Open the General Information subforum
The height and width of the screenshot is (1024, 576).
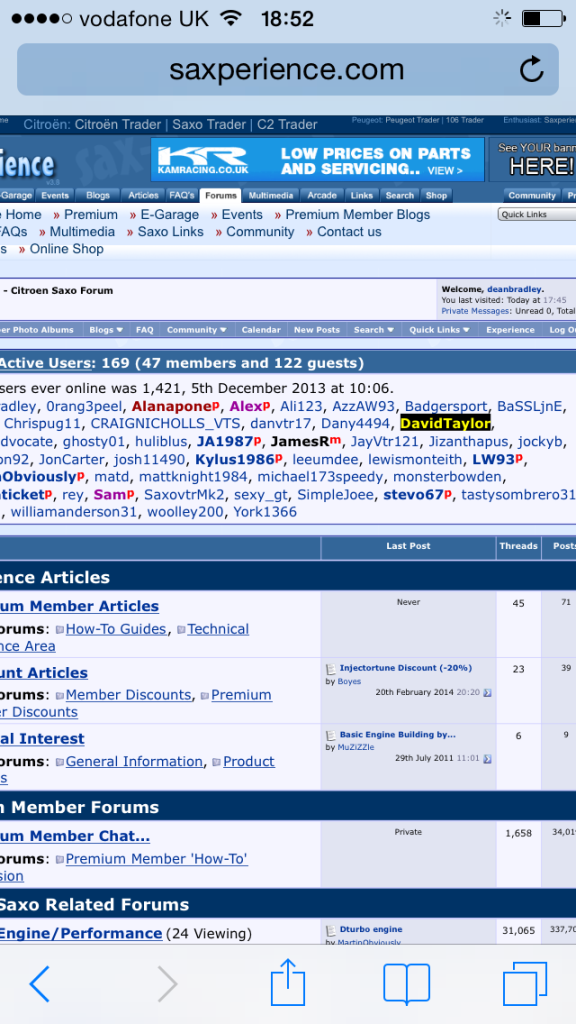pos(135,761)
